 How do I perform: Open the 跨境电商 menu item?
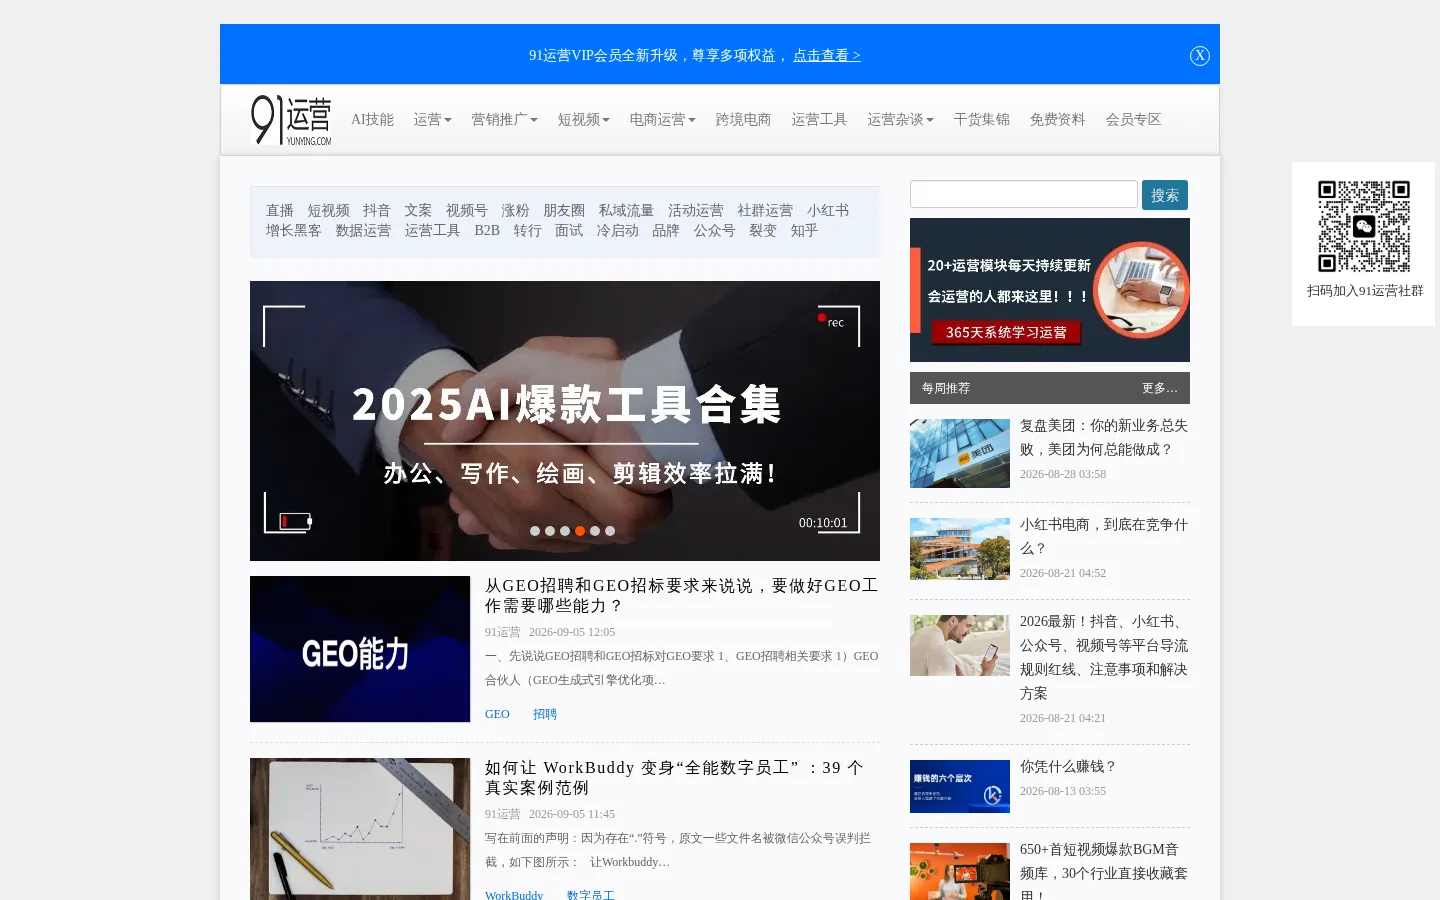click(x=743, y=120)
